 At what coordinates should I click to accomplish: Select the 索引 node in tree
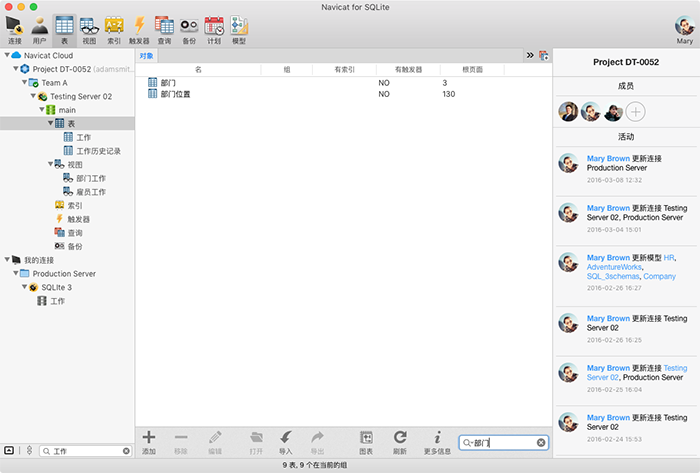(x=75, y=205)
